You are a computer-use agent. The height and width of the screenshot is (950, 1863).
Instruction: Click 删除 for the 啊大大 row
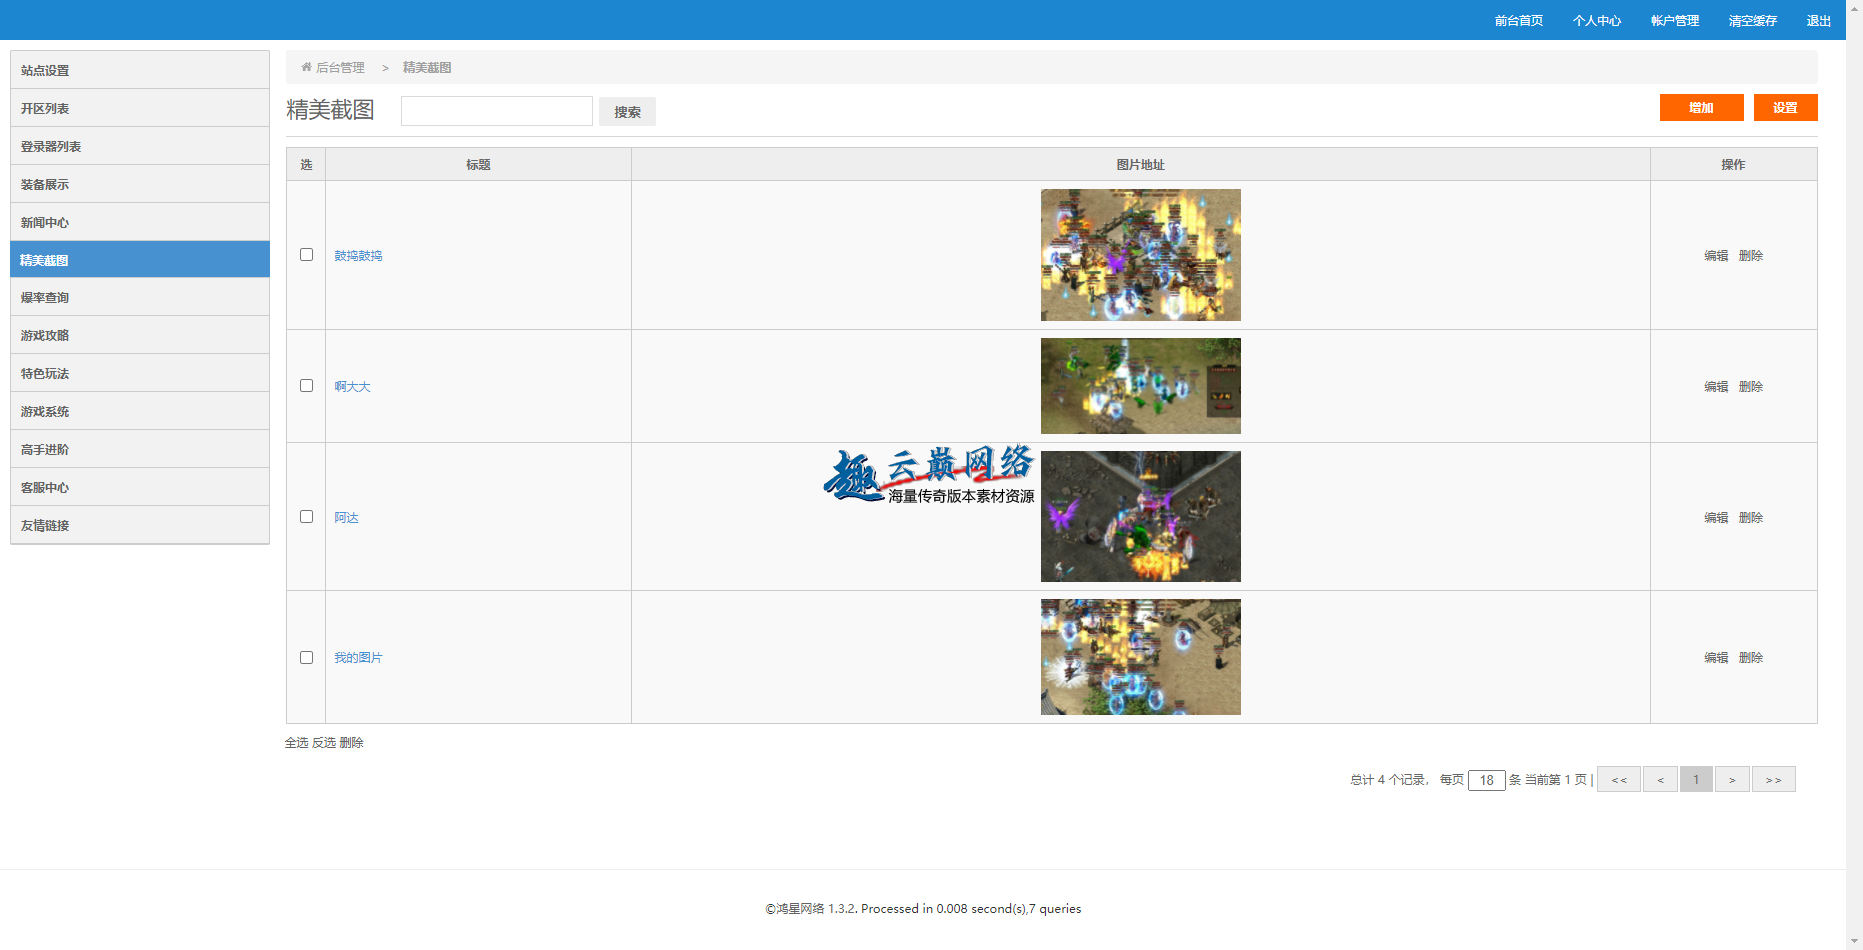[1750, 387]
